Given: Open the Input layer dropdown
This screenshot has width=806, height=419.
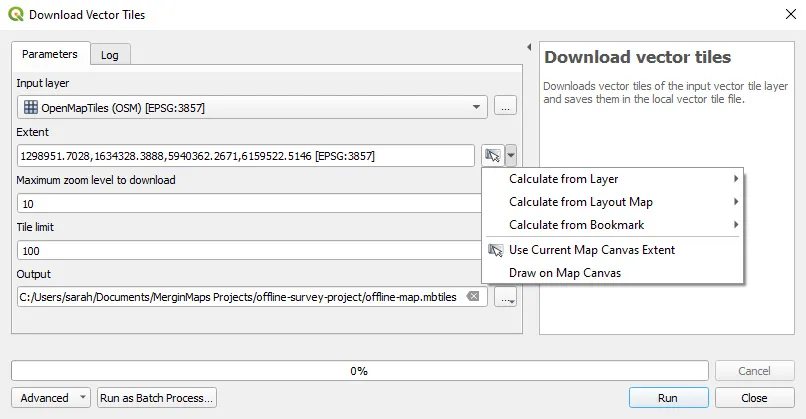Looking at the screenshot, I should click(x=252, y=107).
